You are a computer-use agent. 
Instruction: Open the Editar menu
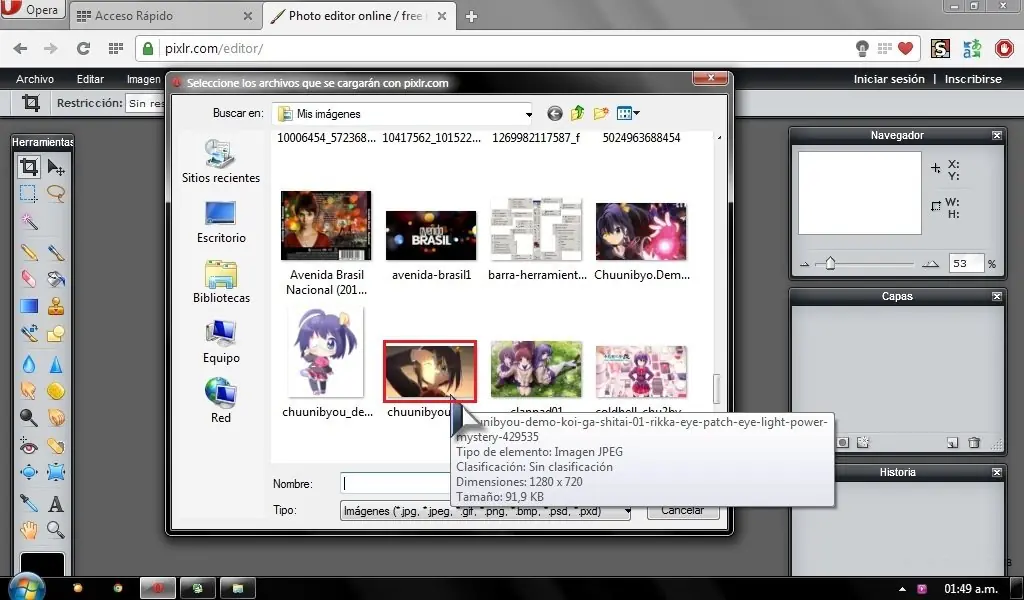click(x=90, y=79)
